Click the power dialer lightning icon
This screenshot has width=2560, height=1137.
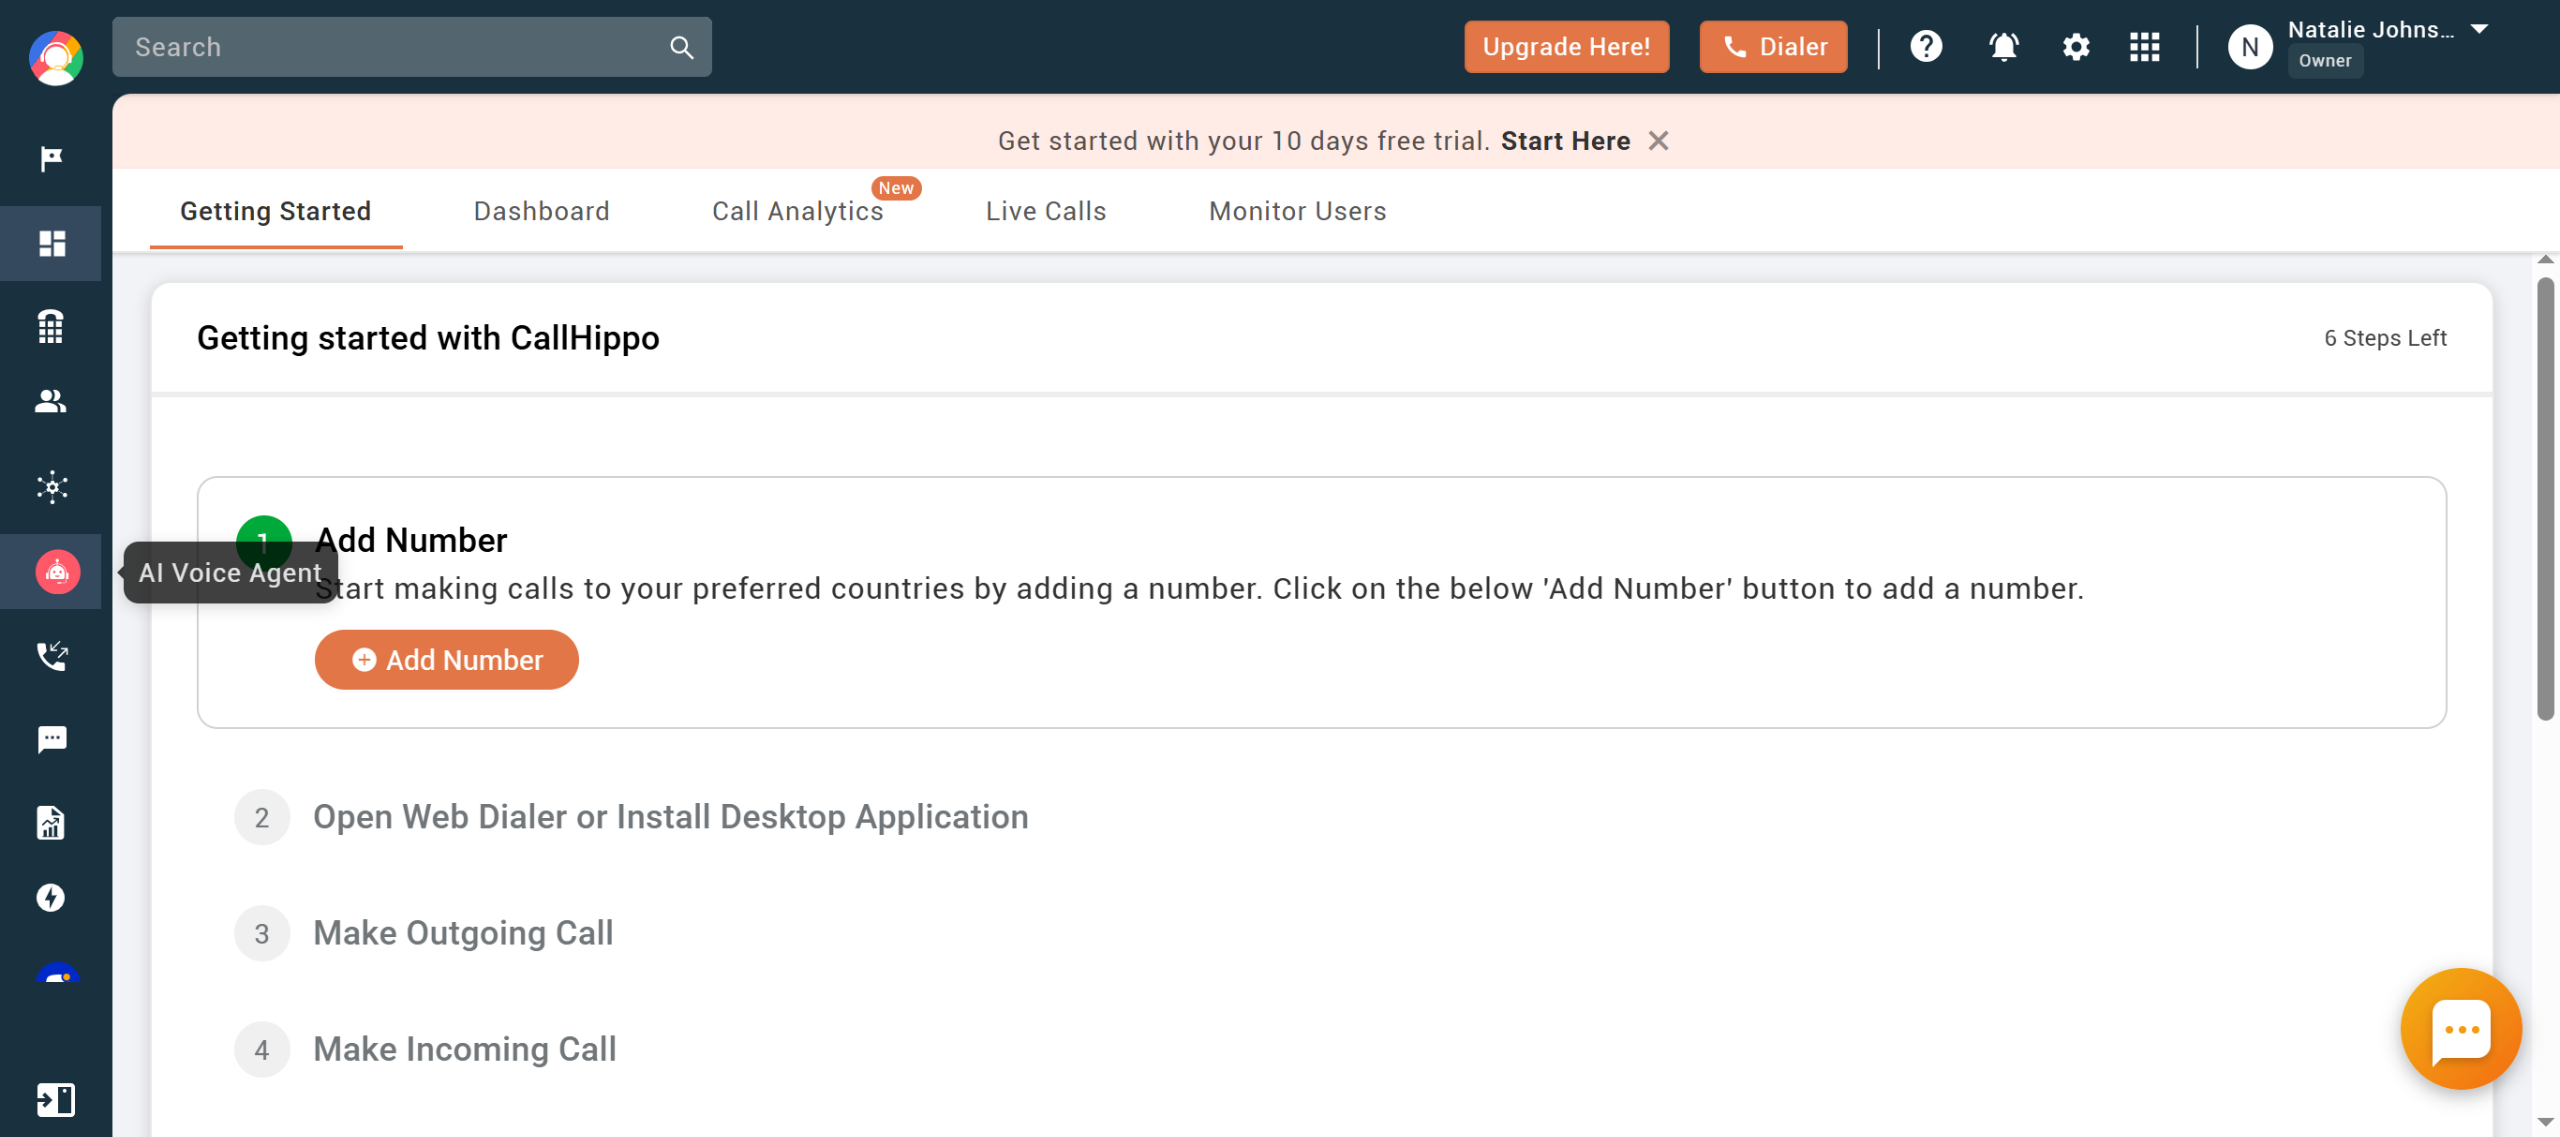pos(51,898)
